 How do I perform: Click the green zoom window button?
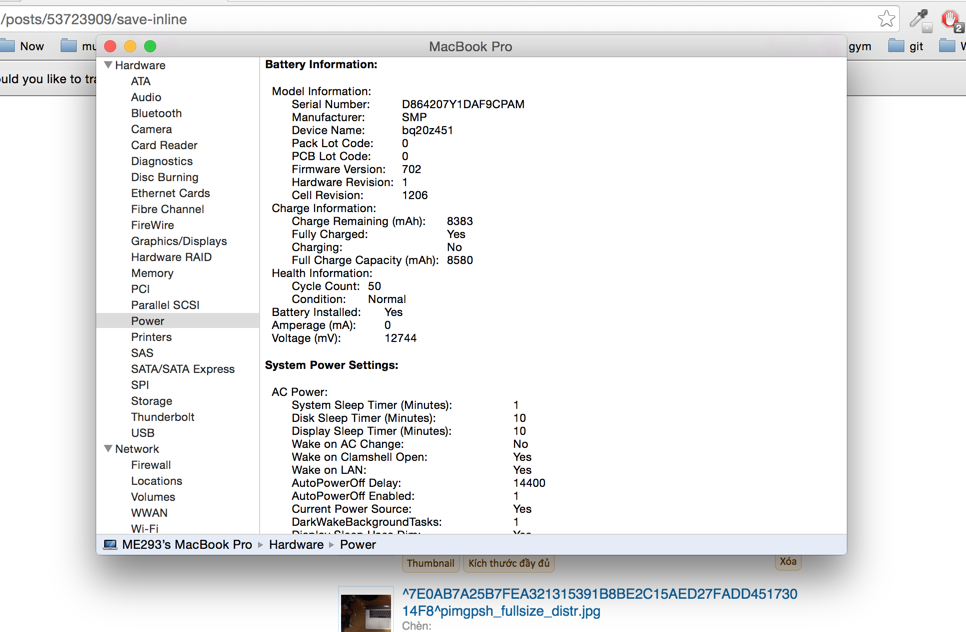(150, 46)
